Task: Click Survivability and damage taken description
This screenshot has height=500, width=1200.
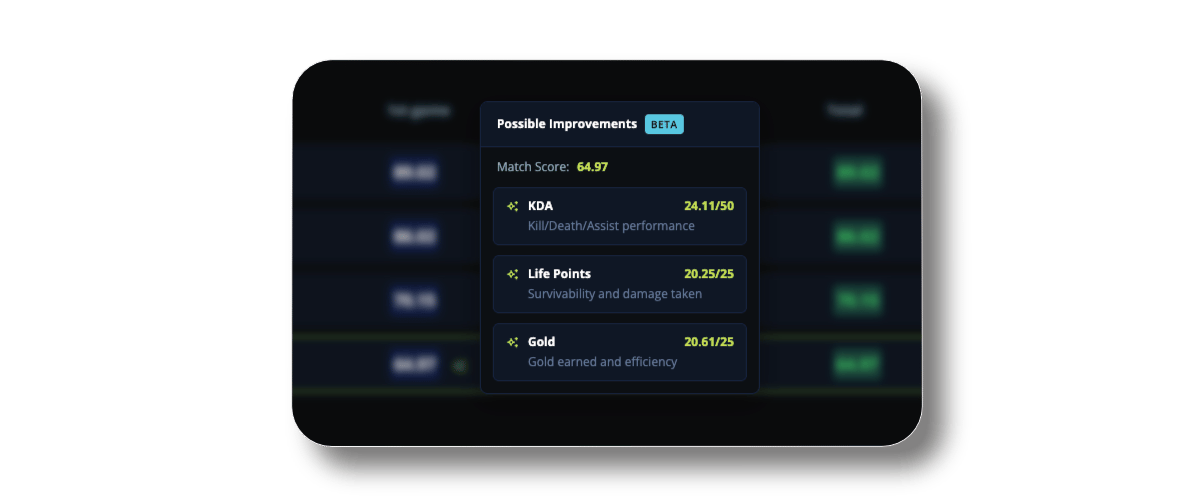Action: [x=615, y=294]
